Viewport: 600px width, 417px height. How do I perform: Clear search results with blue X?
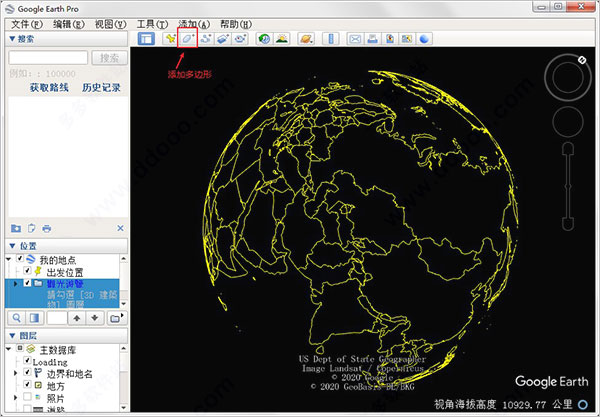click(120, 228)
